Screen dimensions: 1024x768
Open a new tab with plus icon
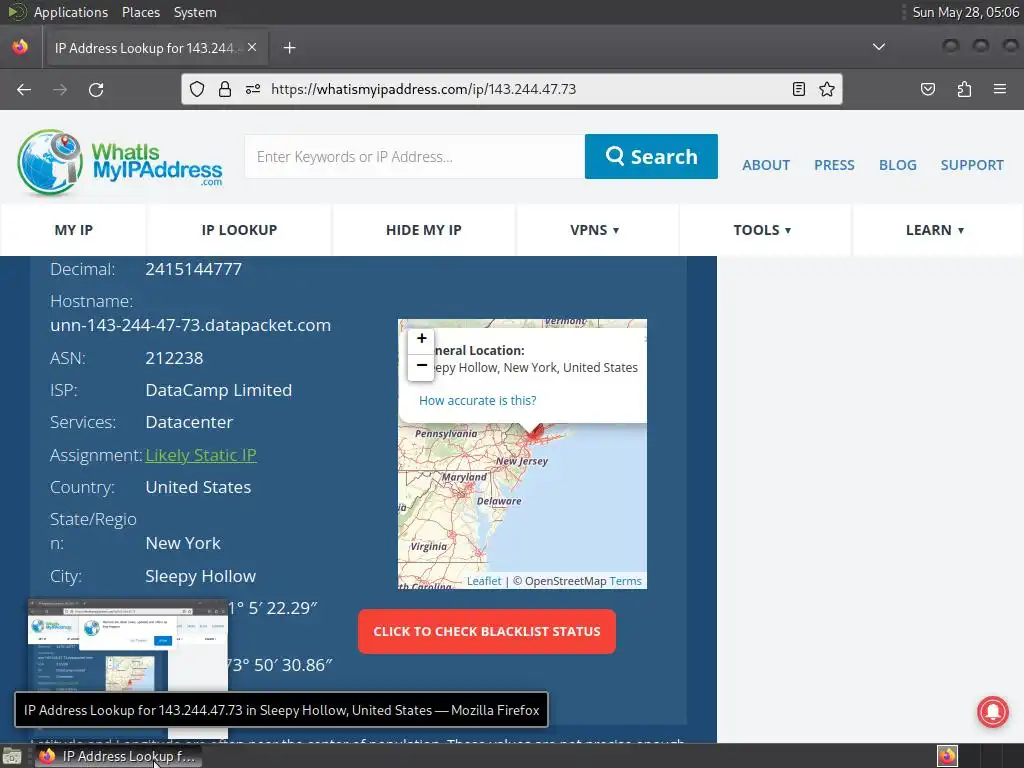pyautogui.click(x=289, y=48)
